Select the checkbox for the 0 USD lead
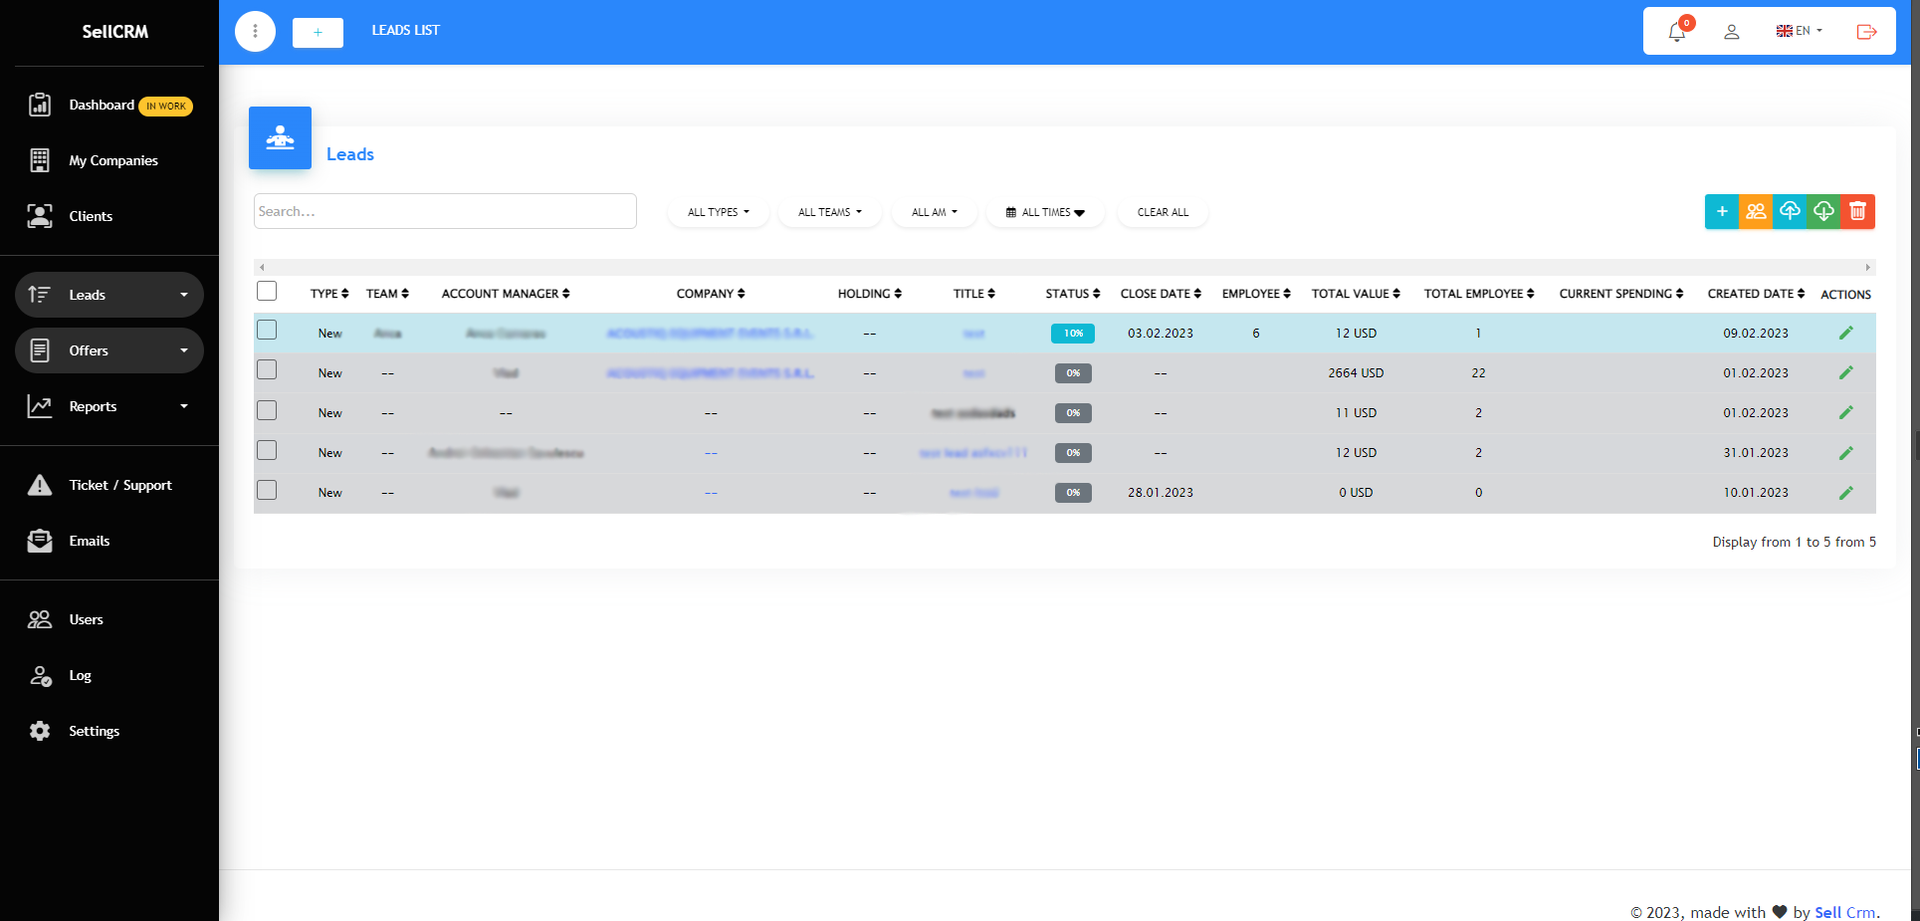 point(267,490)
